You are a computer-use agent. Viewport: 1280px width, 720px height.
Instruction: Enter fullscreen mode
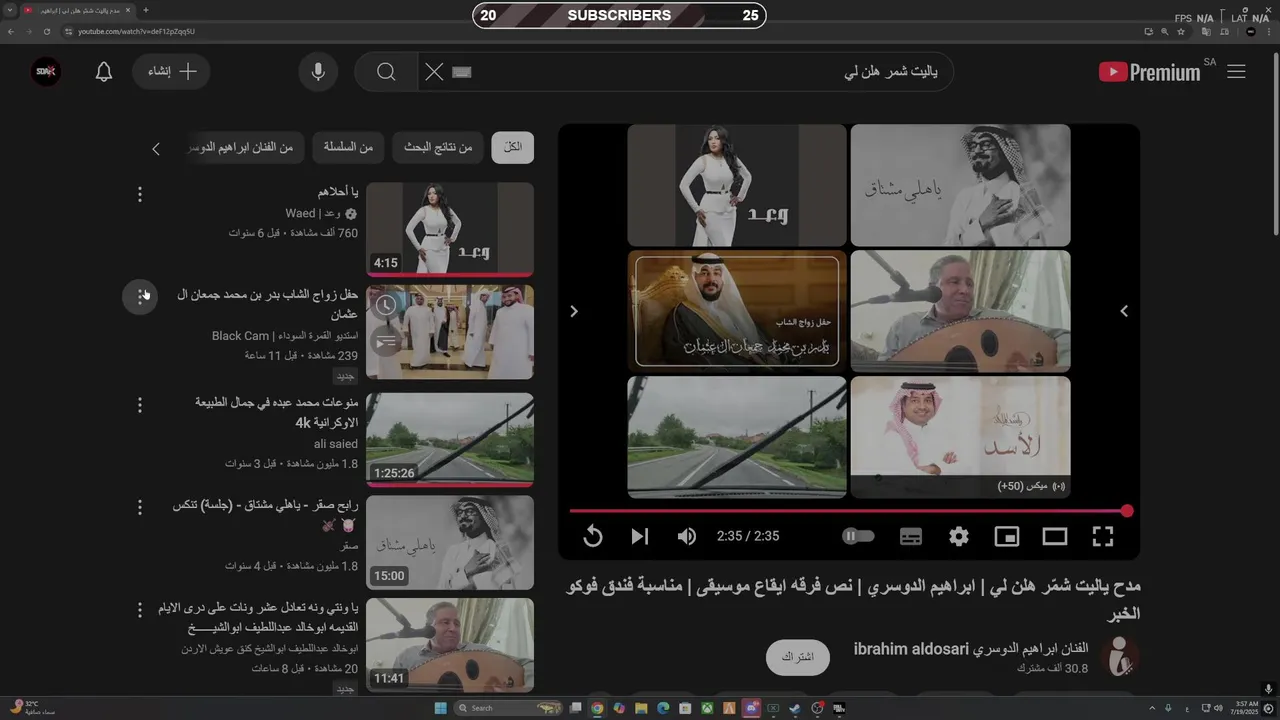tap(1103, 537)
